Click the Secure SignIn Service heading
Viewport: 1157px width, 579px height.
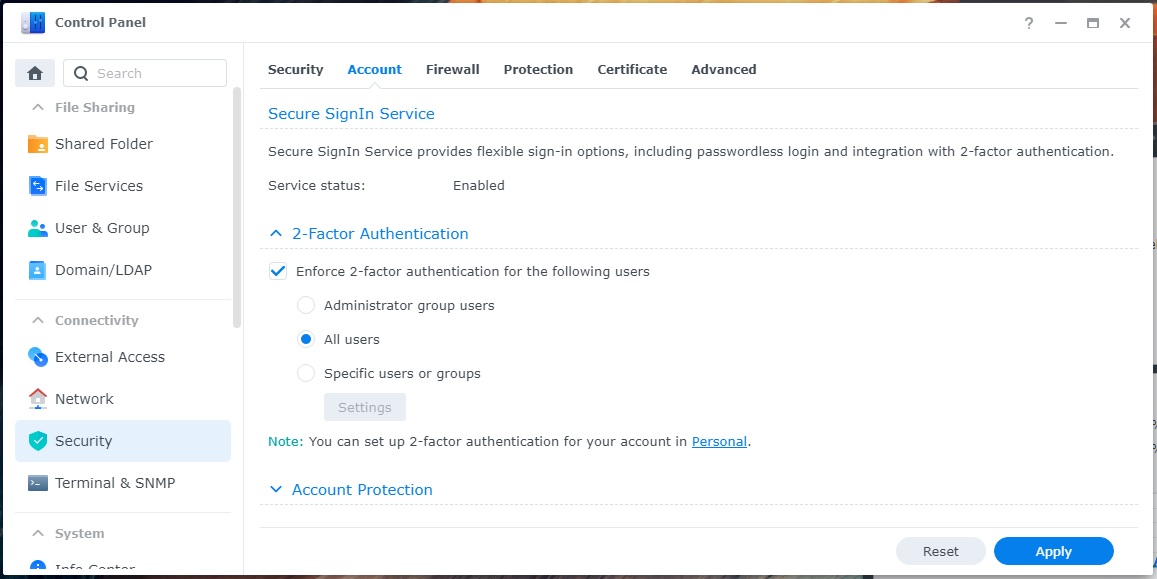[x=351, y=114]
